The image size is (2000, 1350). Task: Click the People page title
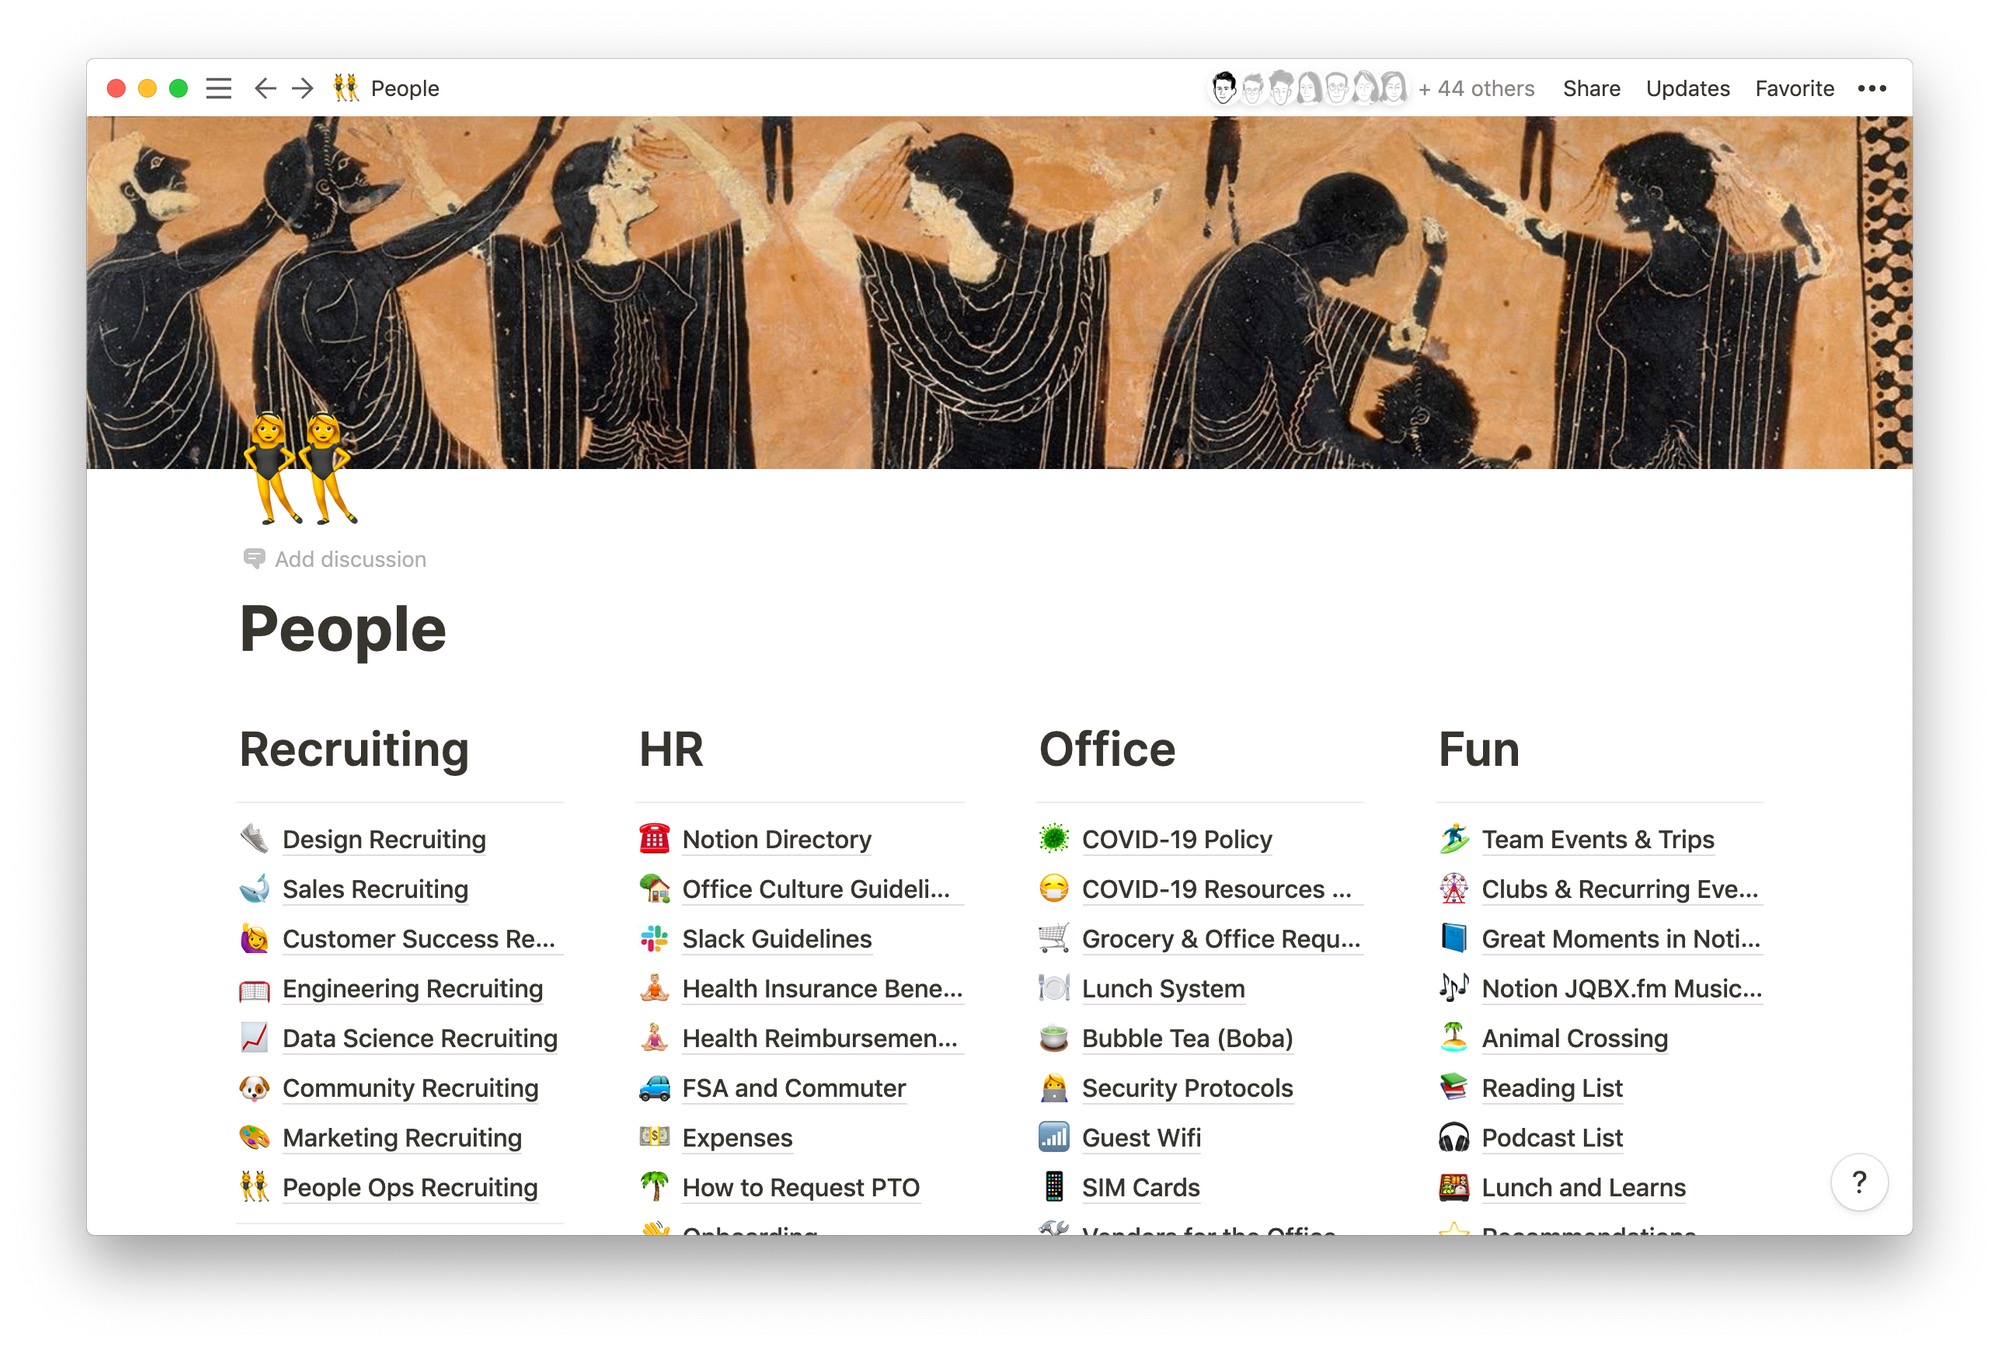click(343, 629)
